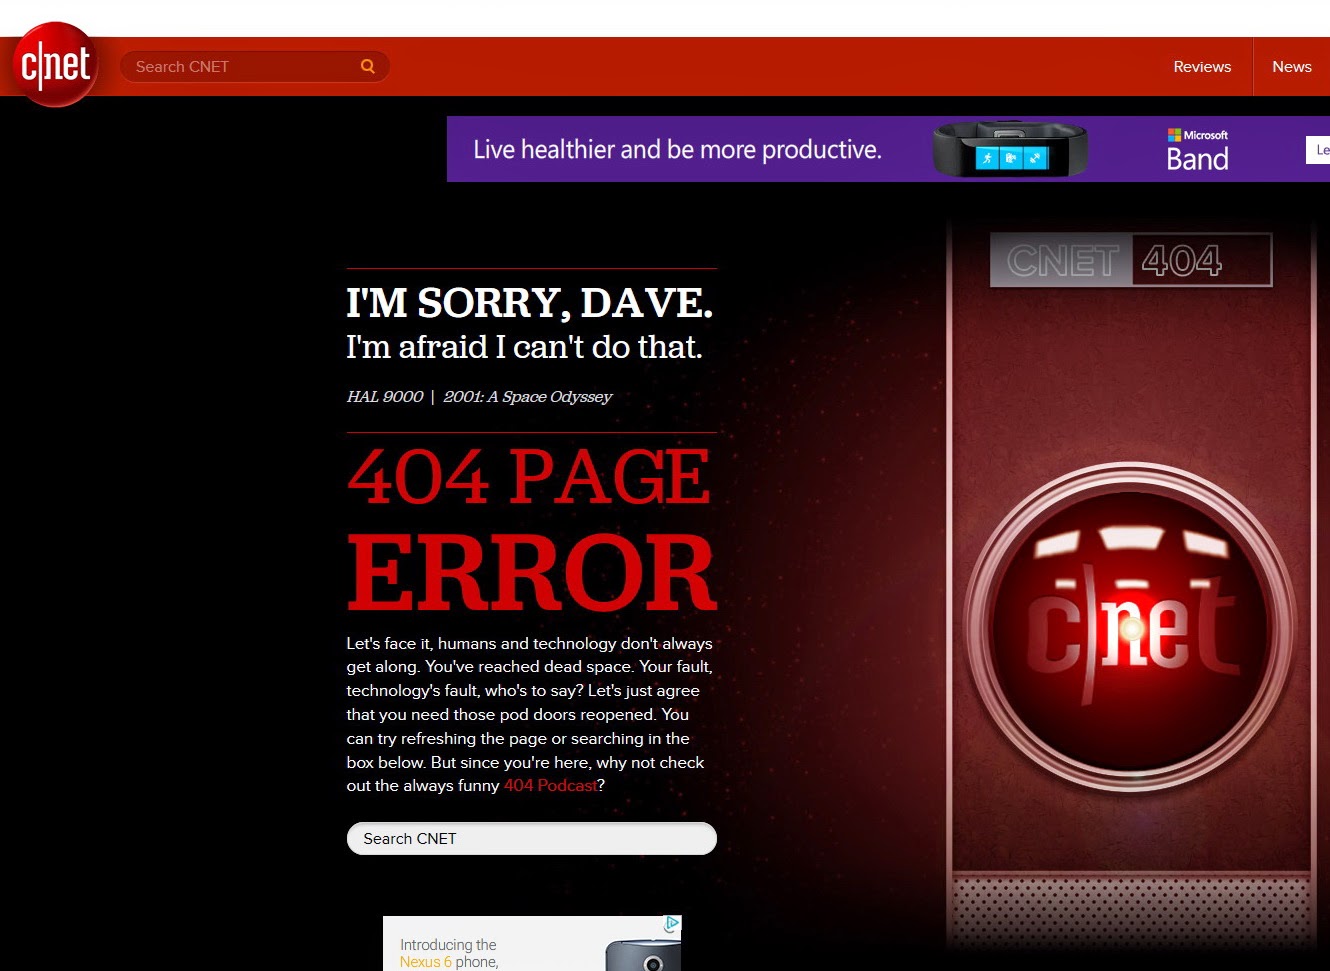Screen dimensions: 1330x971
Task: Click the 'HAL 9000' attribution text
Action: (385, 397)
